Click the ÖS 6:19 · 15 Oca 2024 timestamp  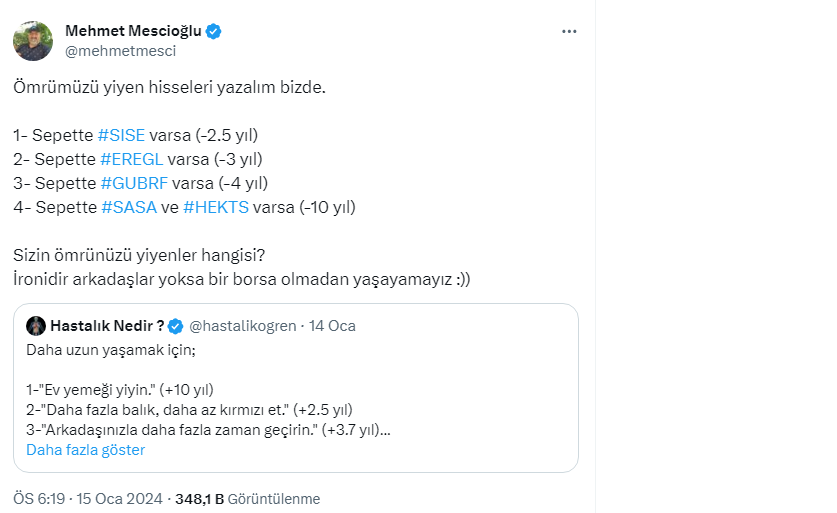[x=87, y=498]
